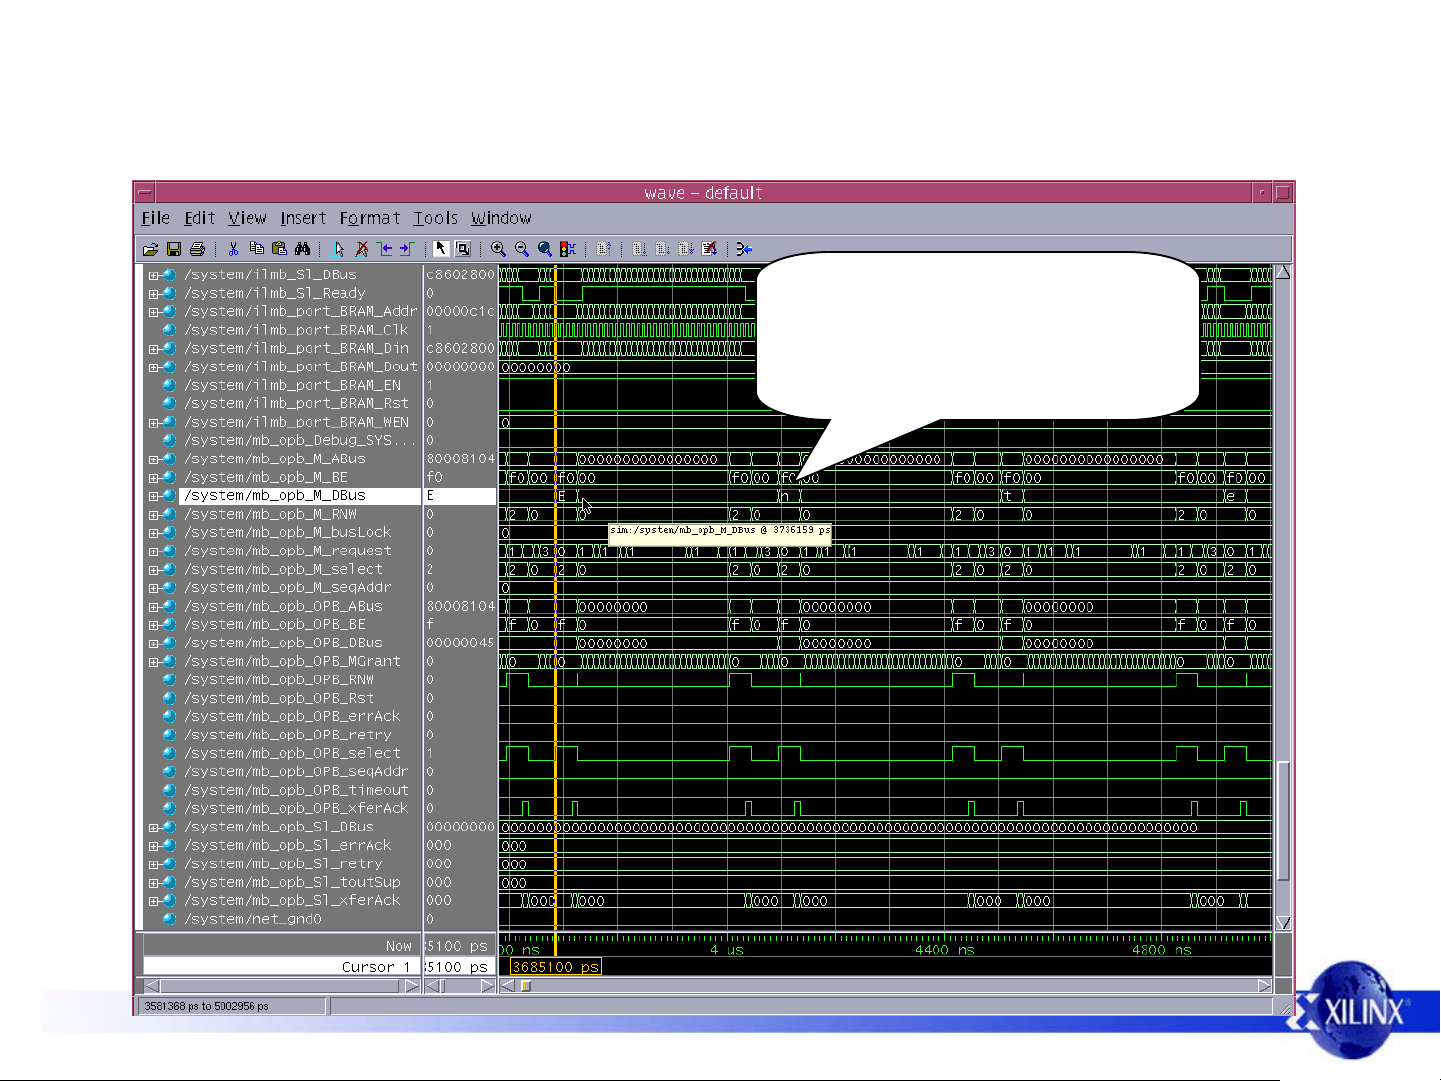Select /system/mb_opb_OPB_Rst signal name
The image size is (1441, 1081).
[x=279, y=698]
